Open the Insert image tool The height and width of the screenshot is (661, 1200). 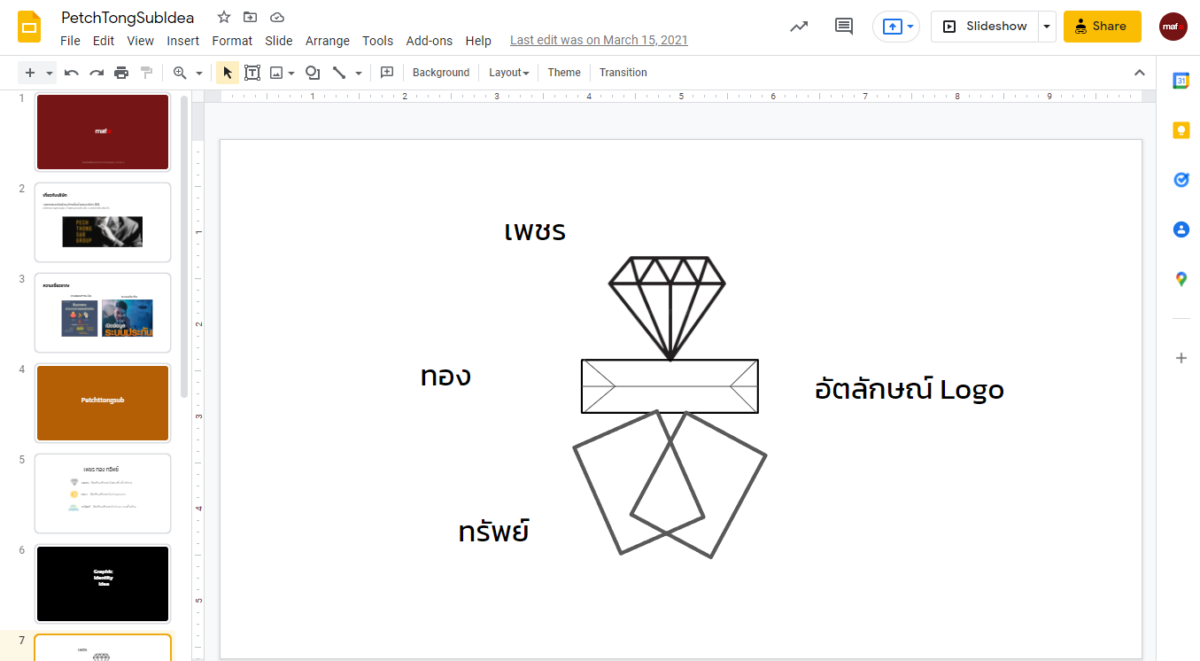pos(277,72)
